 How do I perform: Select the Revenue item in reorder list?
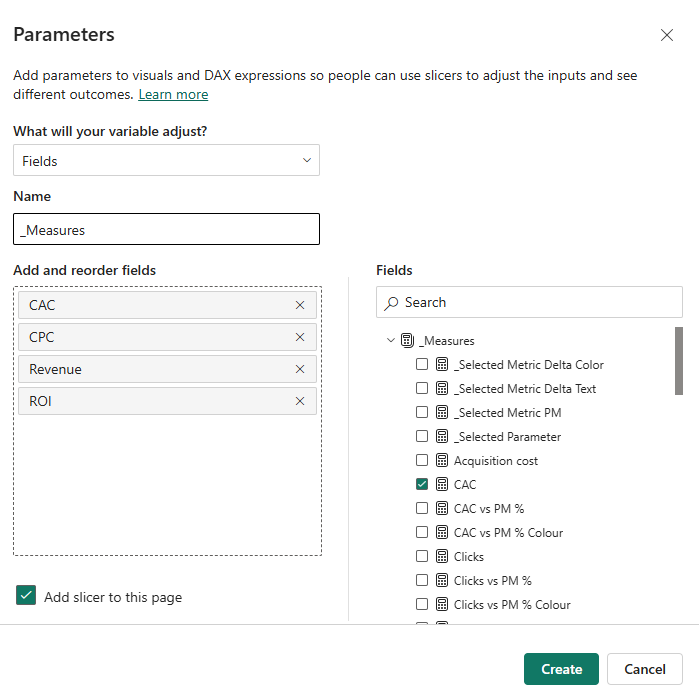click(167, 369)
